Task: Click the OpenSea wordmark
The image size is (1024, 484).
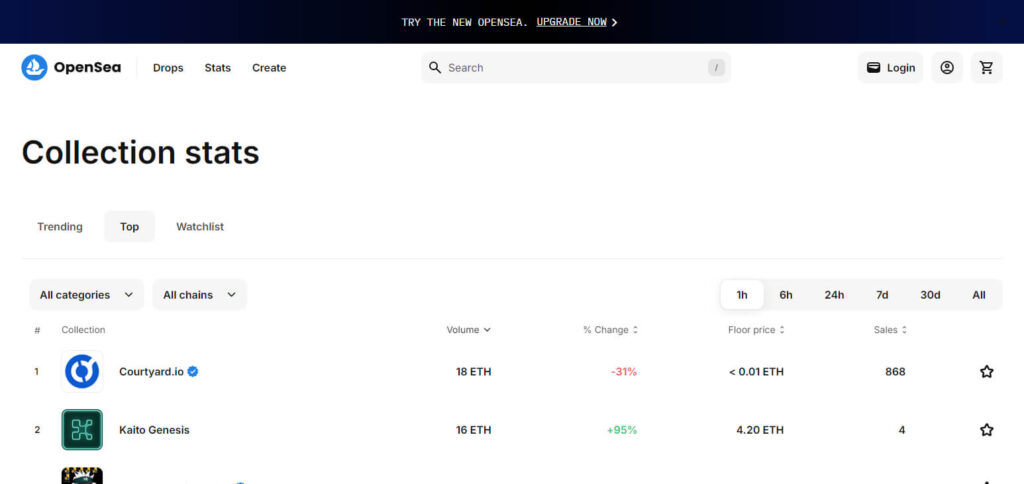Action: (x=87, y=67)
